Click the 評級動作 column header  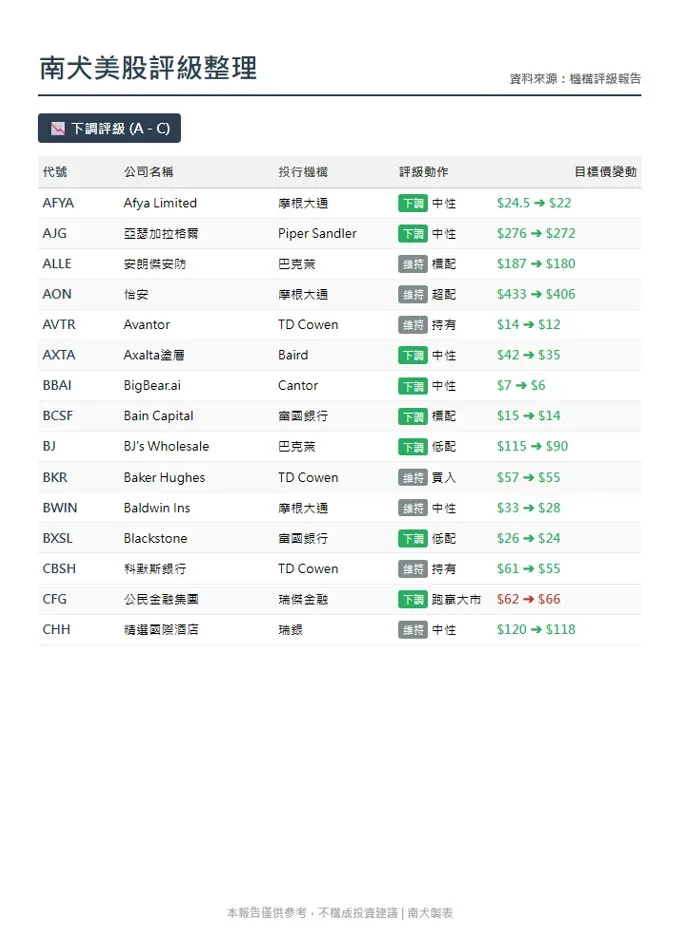tap(424, 172)
